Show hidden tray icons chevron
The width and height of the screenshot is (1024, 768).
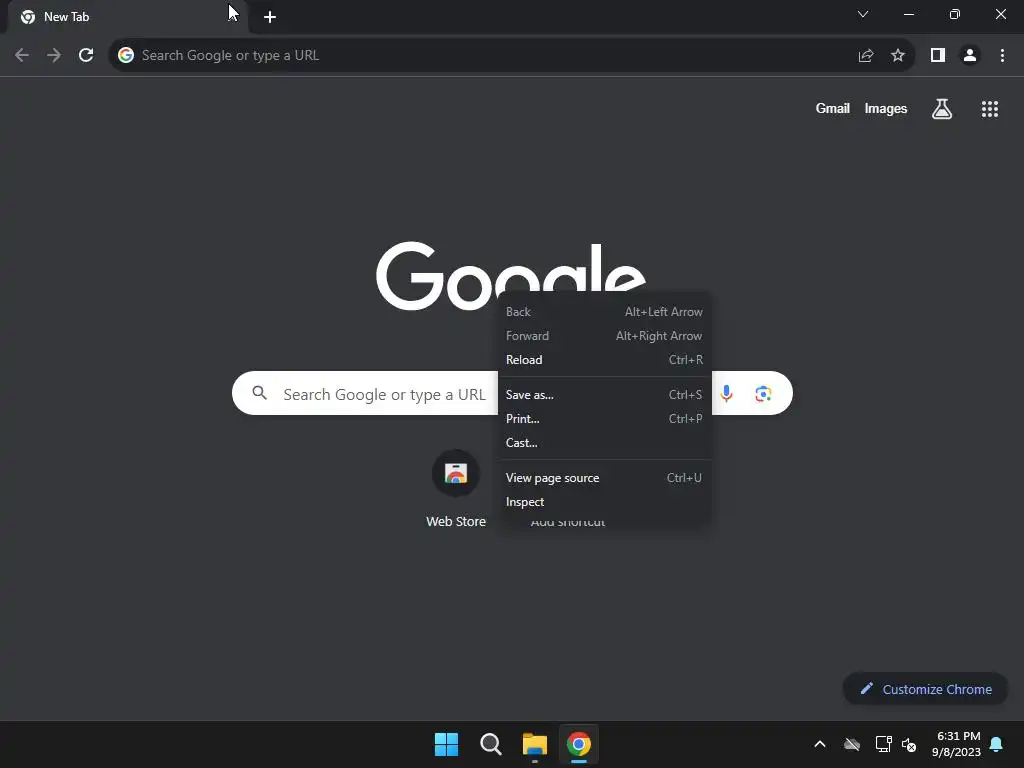click(x=820, y=744)
